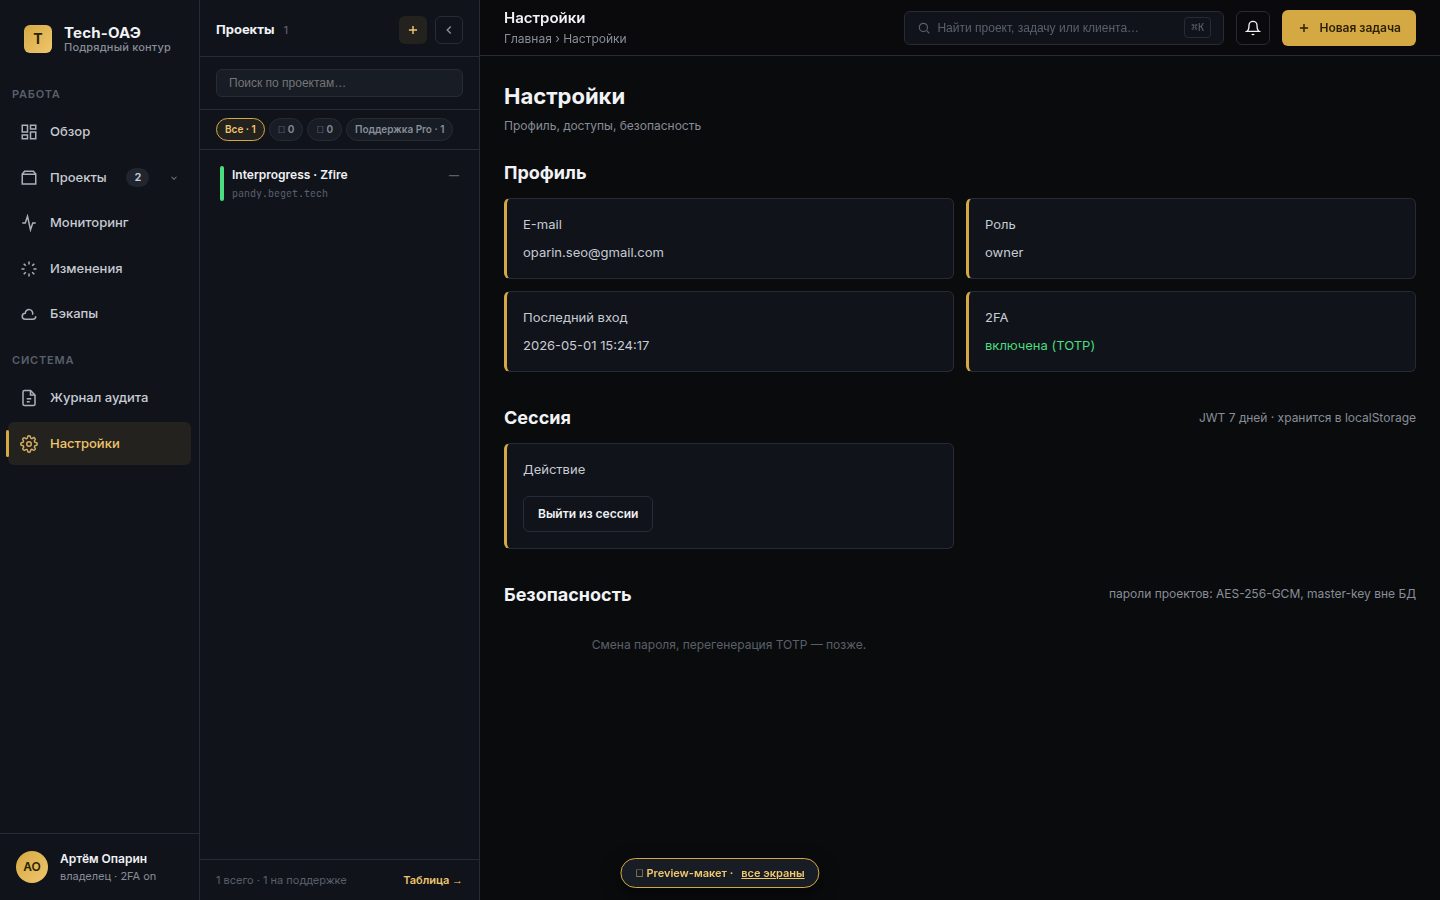Click the Tech-ОАЭ logo badge
Viewport: 1440px width, 900px height.
37,39
